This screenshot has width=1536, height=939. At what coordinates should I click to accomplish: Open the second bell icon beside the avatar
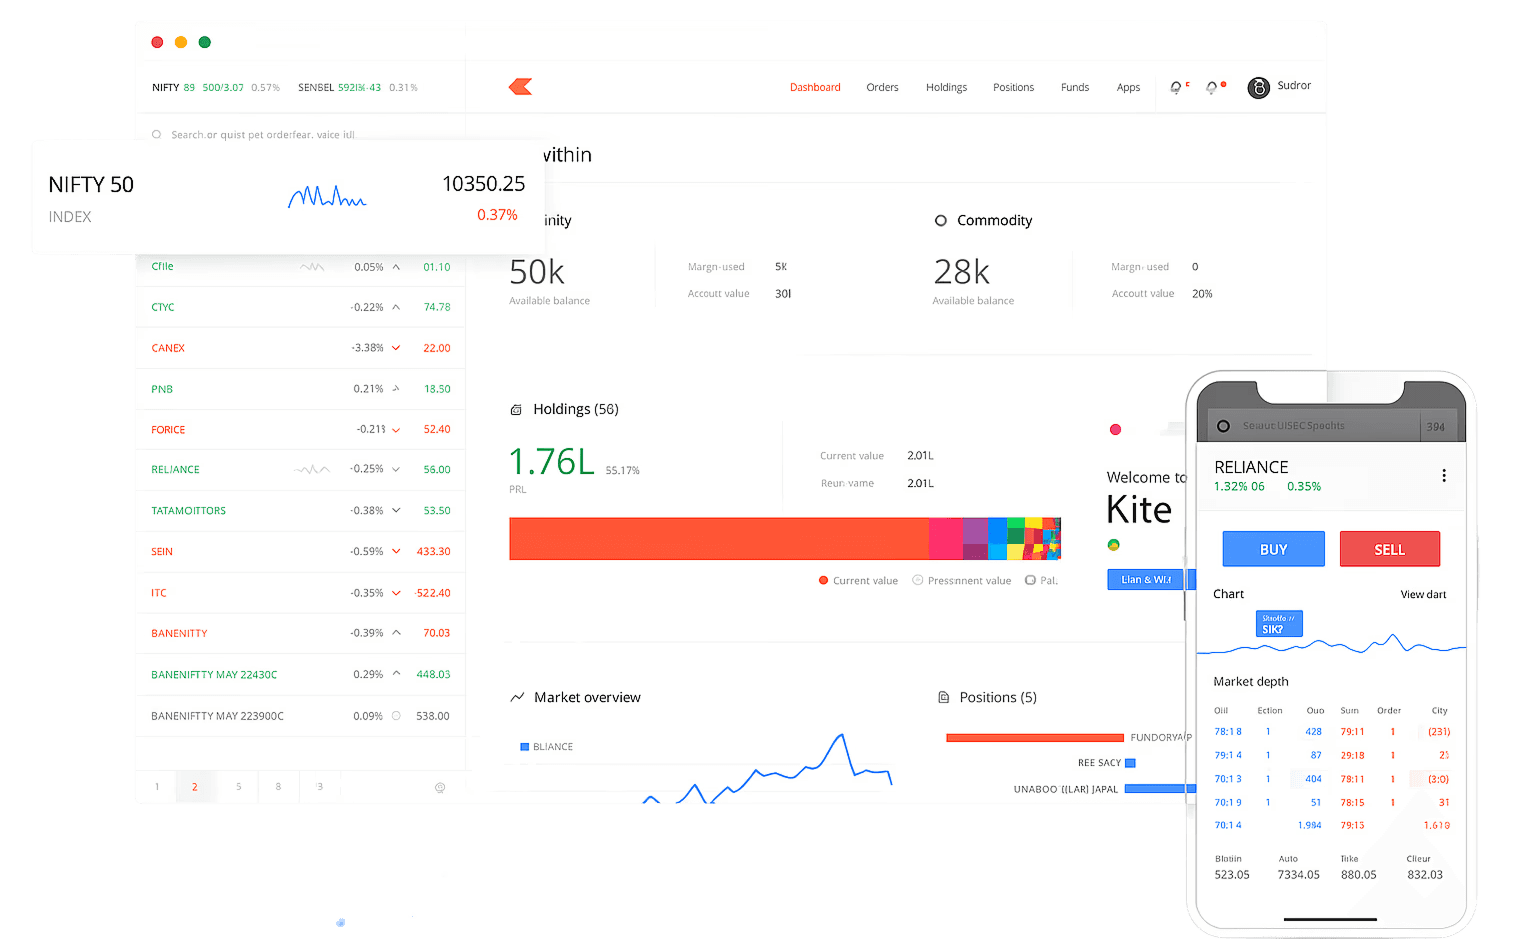[x=1212, y=88]
